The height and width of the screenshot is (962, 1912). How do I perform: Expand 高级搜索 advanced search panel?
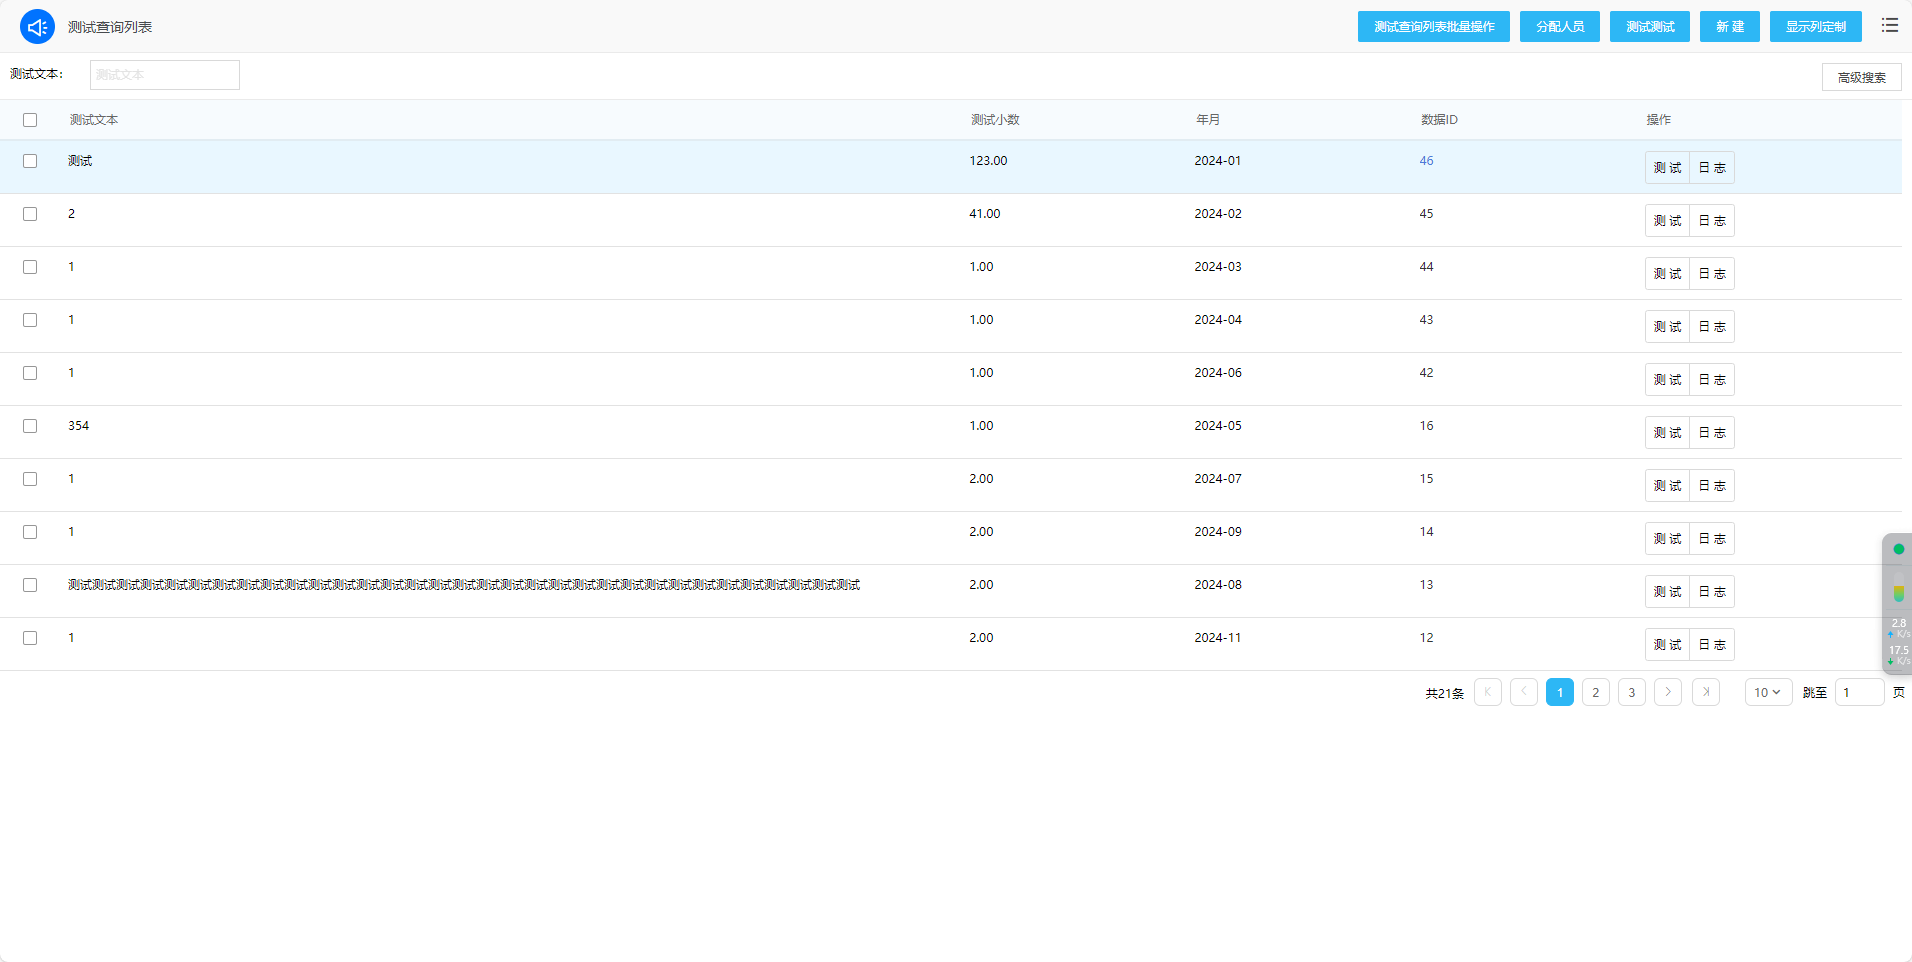(x=1861, y=77)
